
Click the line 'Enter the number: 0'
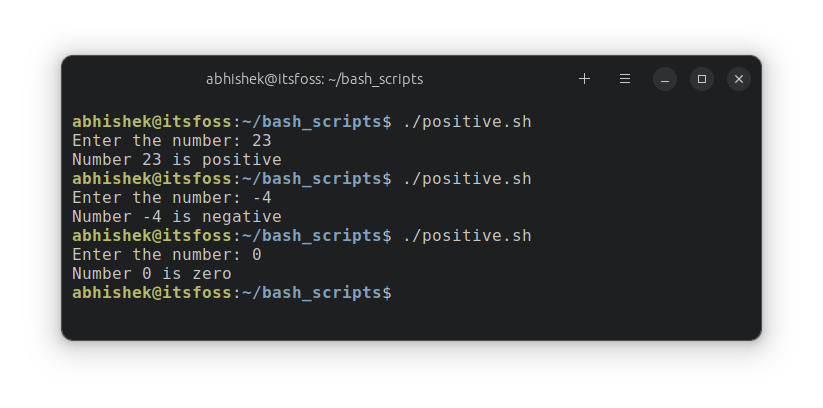[x=167, y=255]
